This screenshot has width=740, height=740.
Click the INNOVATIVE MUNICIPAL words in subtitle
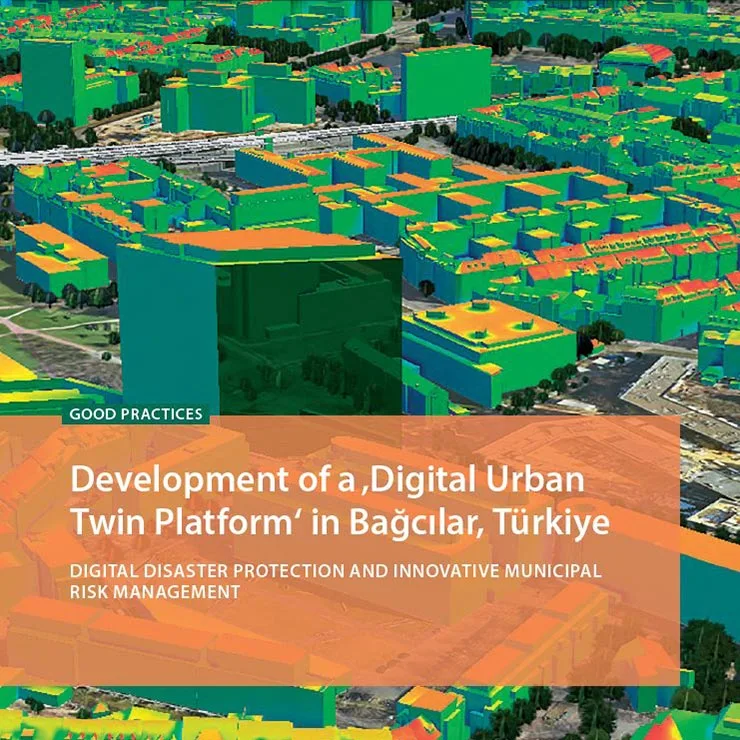[496, 571]
